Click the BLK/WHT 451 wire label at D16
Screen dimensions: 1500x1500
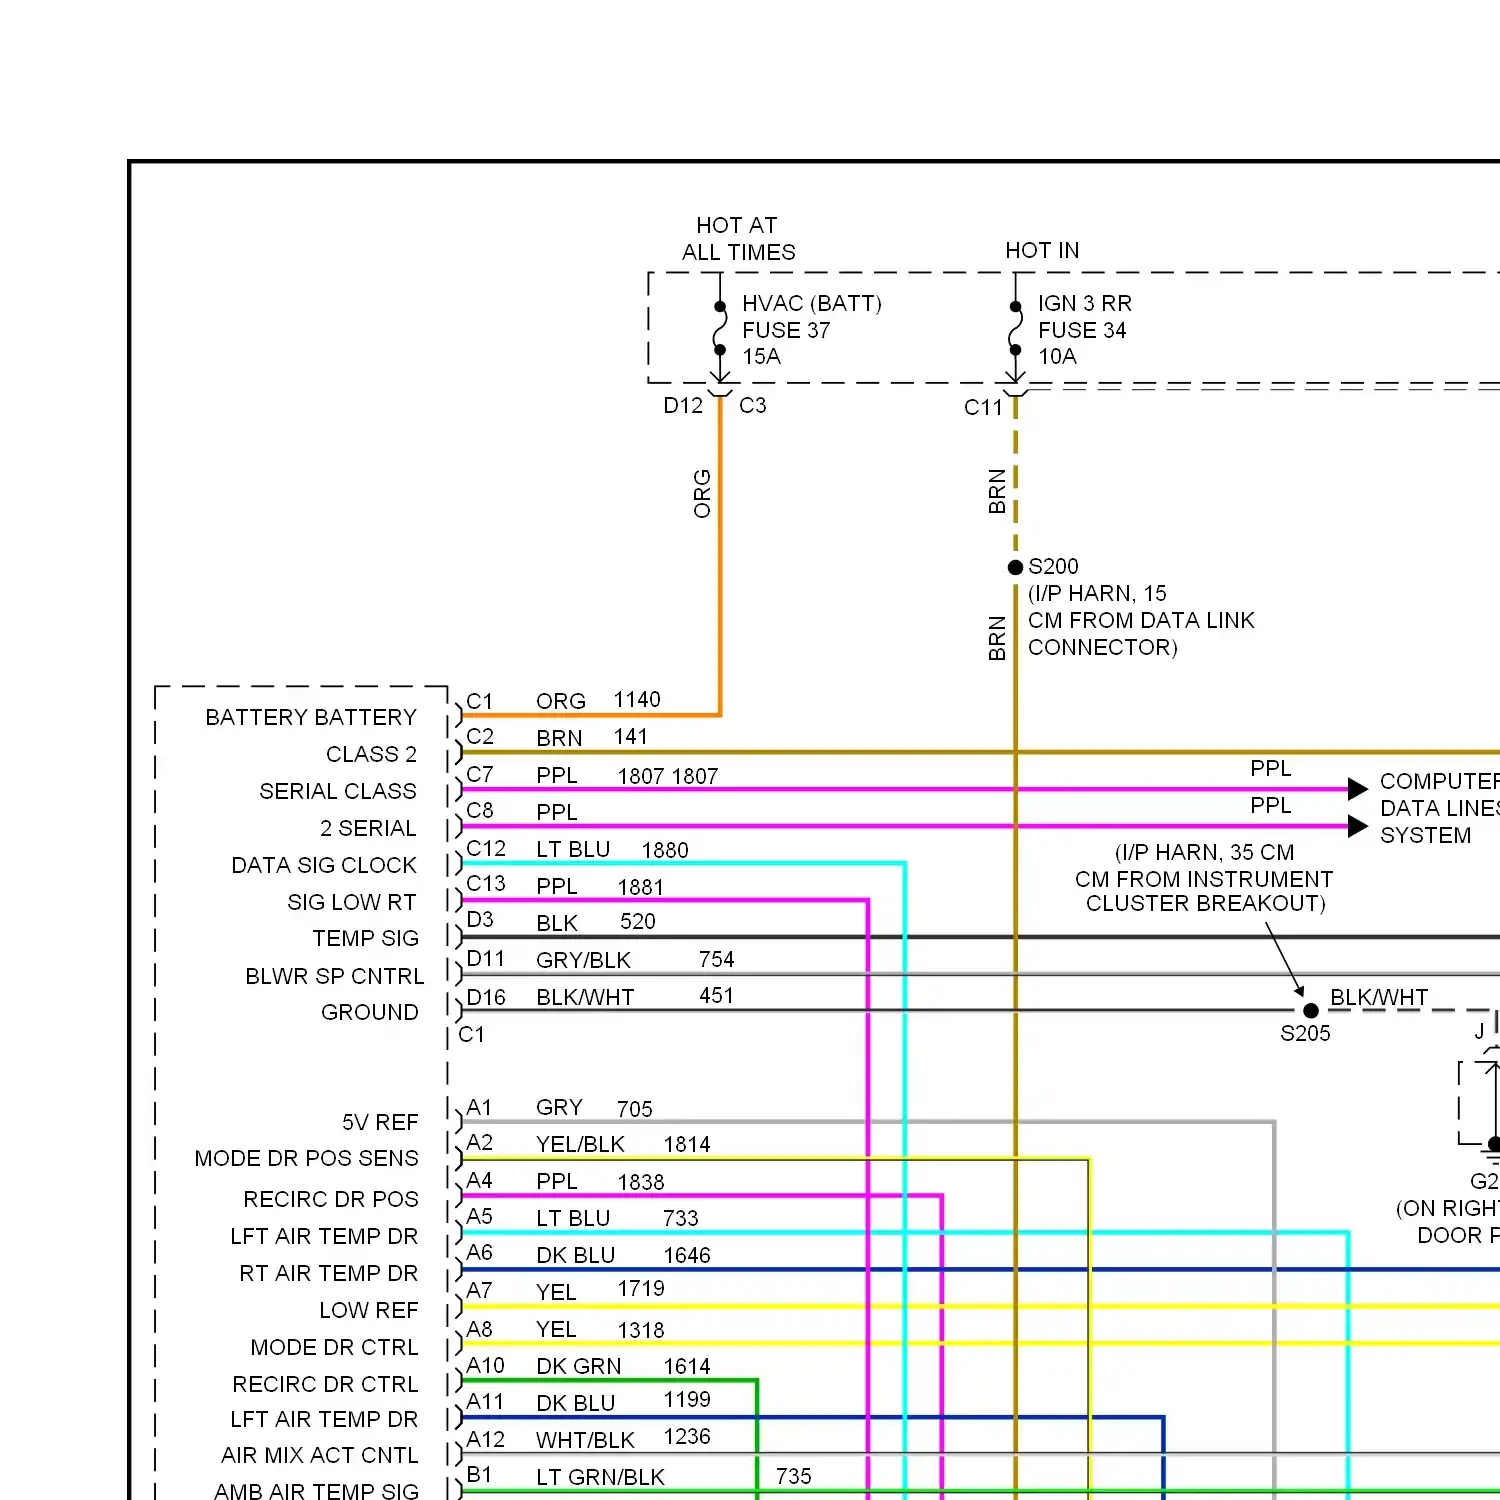pos(635,996)
